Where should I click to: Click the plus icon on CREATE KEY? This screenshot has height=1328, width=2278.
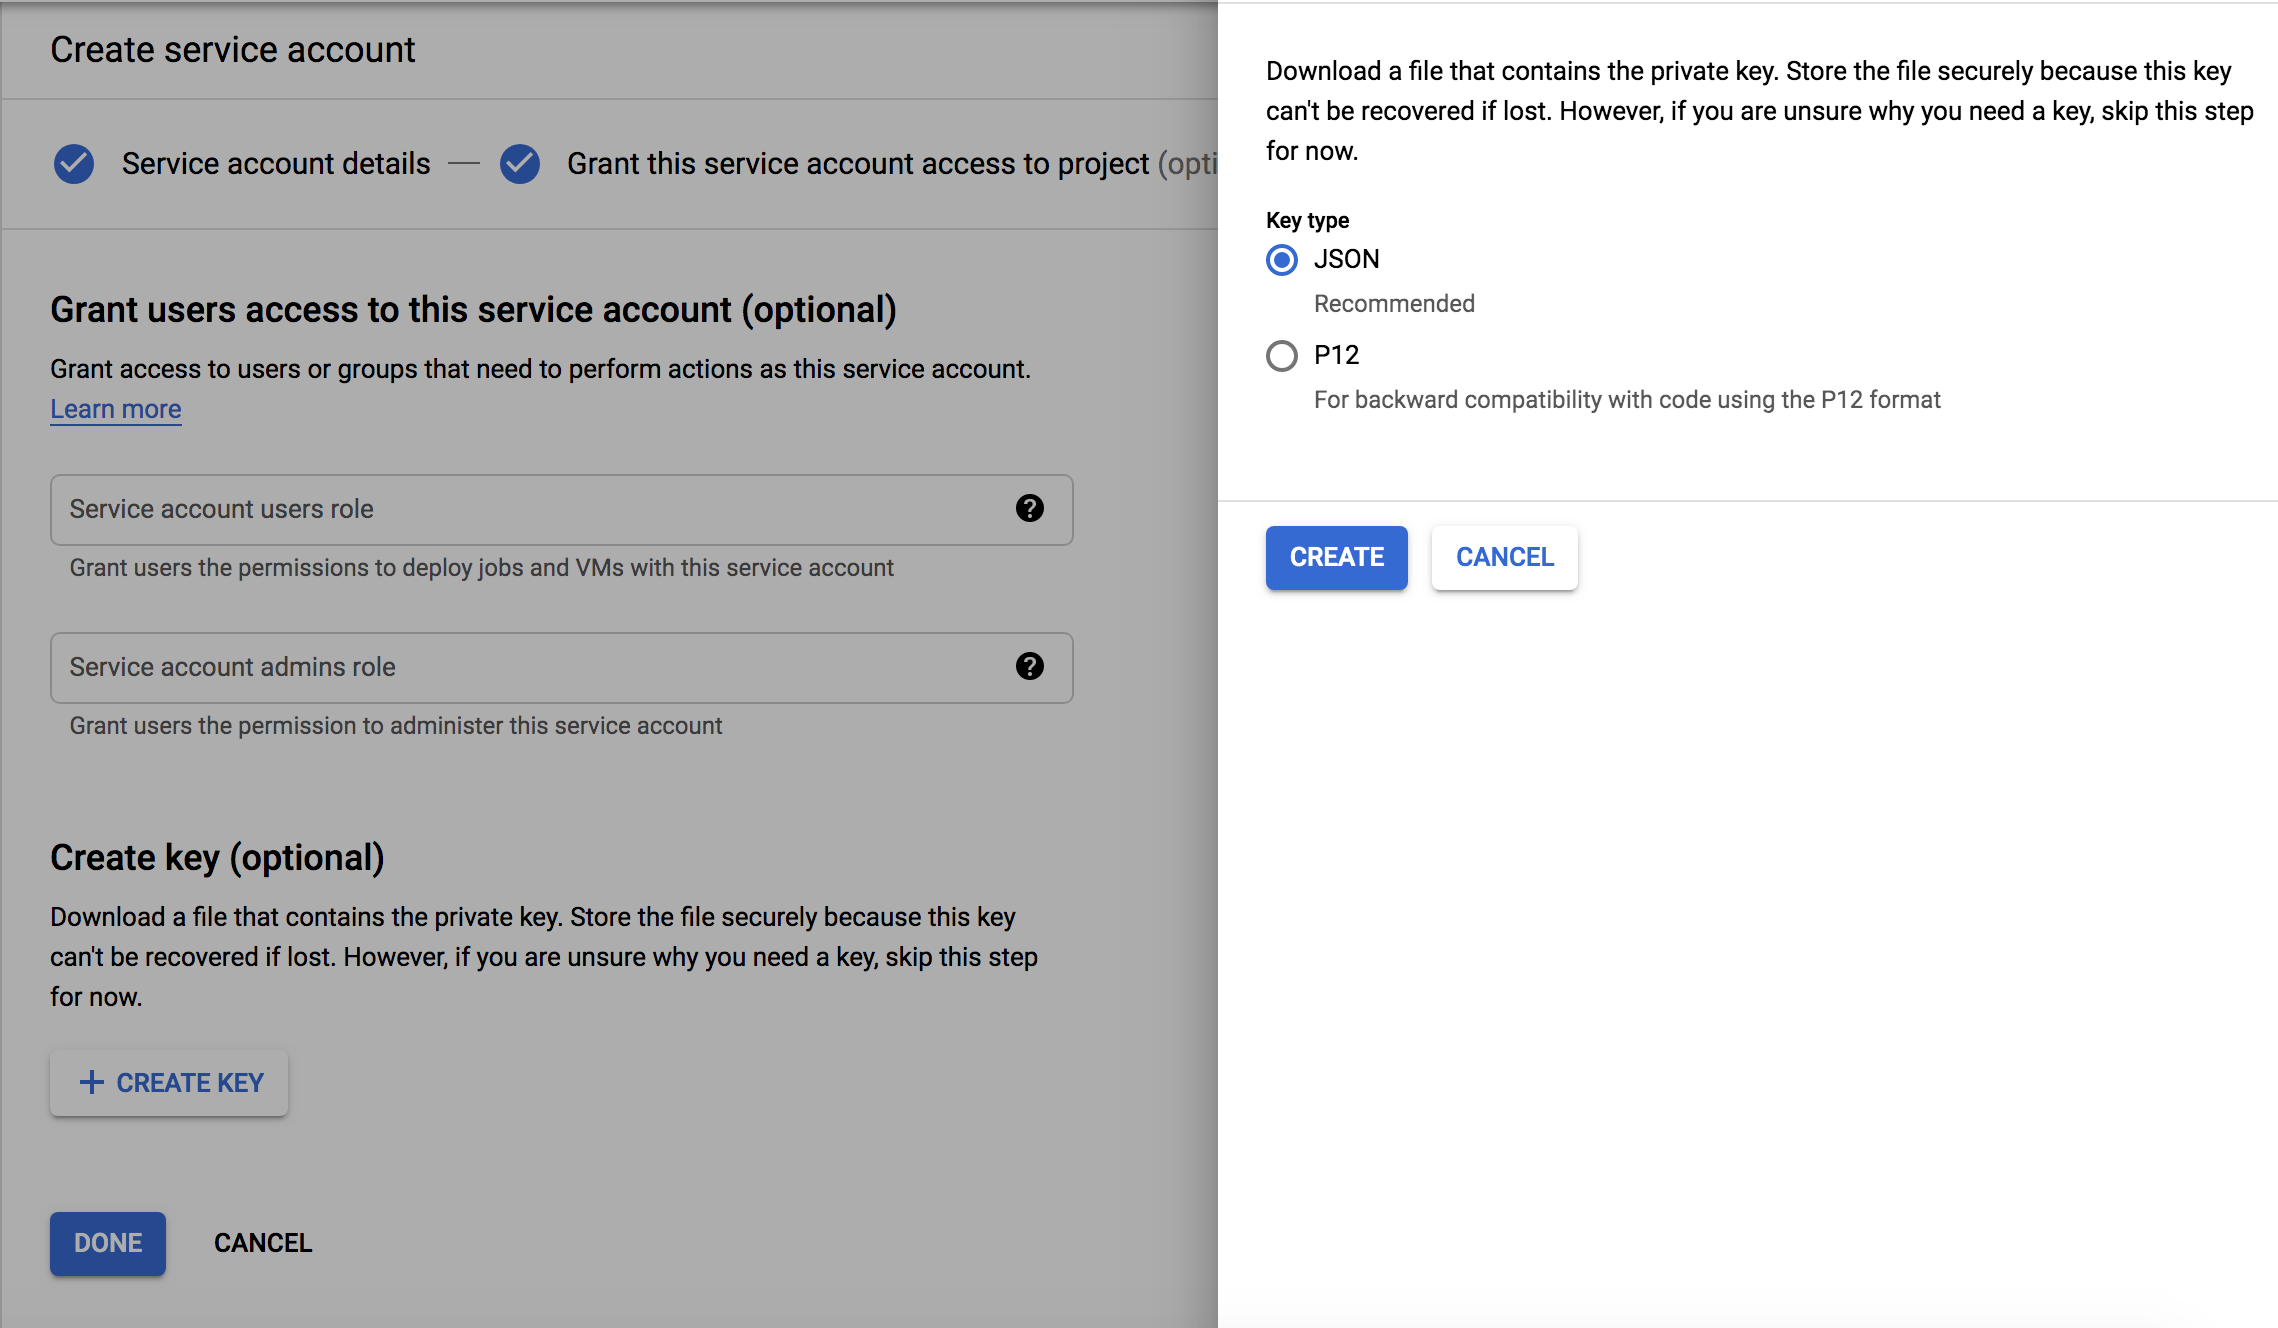tap(92, 1082)
